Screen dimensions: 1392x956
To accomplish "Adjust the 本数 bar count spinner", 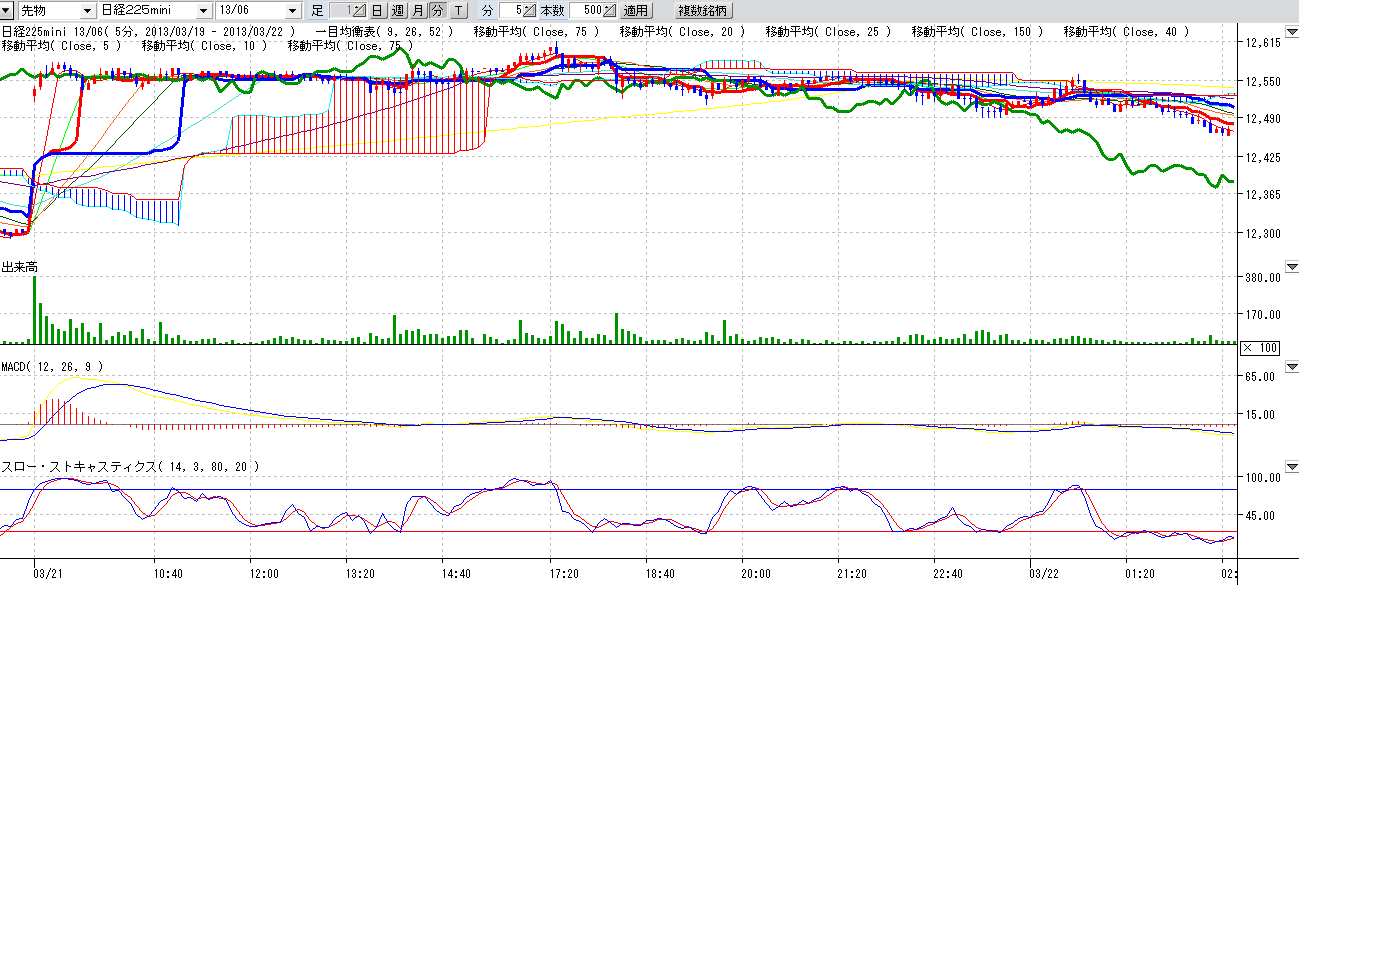I will coord(610,11).
